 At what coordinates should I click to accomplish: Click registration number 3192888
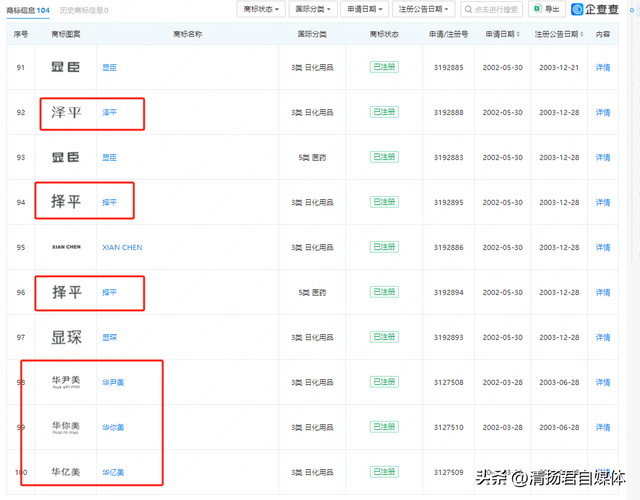(x=449, y=113)
